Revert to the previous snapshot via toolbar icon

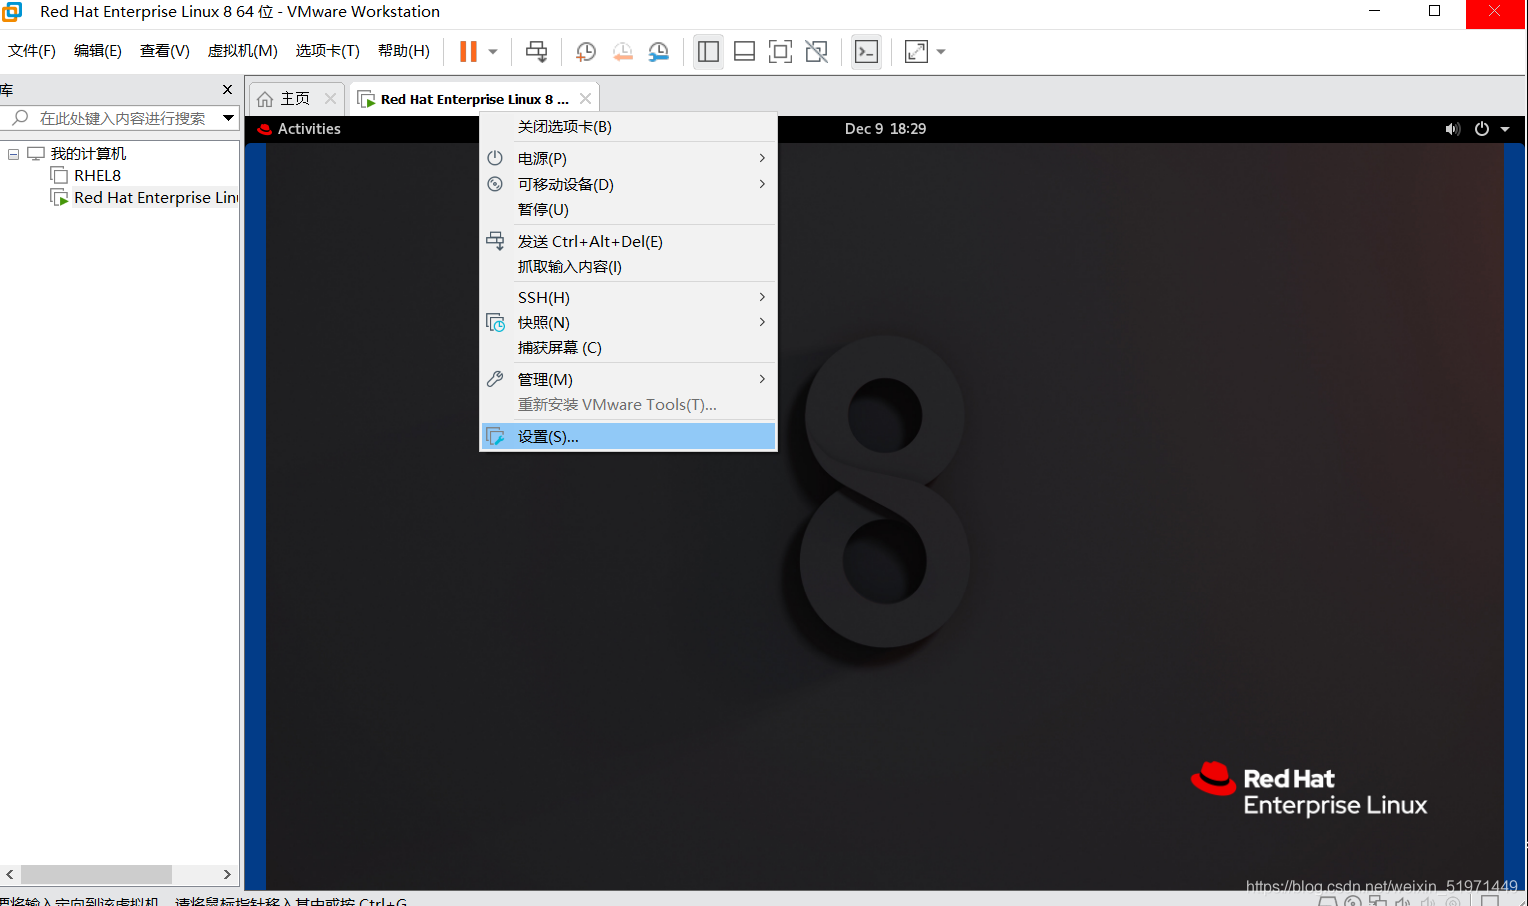[x=622, y=52]
